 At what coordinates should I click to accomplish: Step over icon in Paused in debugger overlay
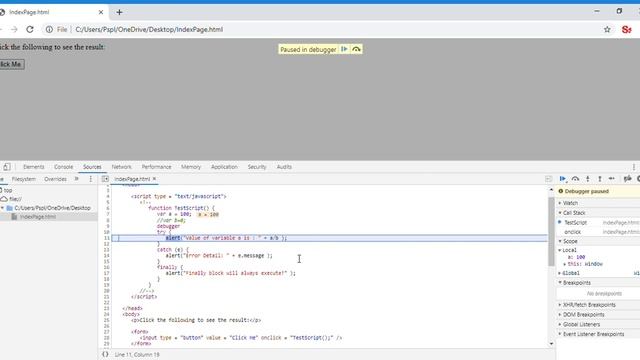(x=356, y=49)
